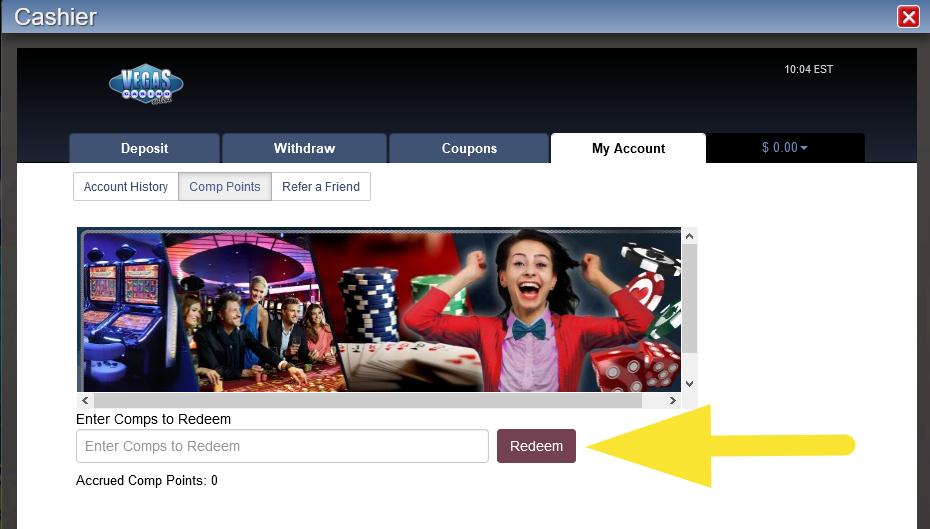Screen dimensions: 930x529
Task: Expand the $ 0.00 balance dropdown
Action: click(785, 148)
